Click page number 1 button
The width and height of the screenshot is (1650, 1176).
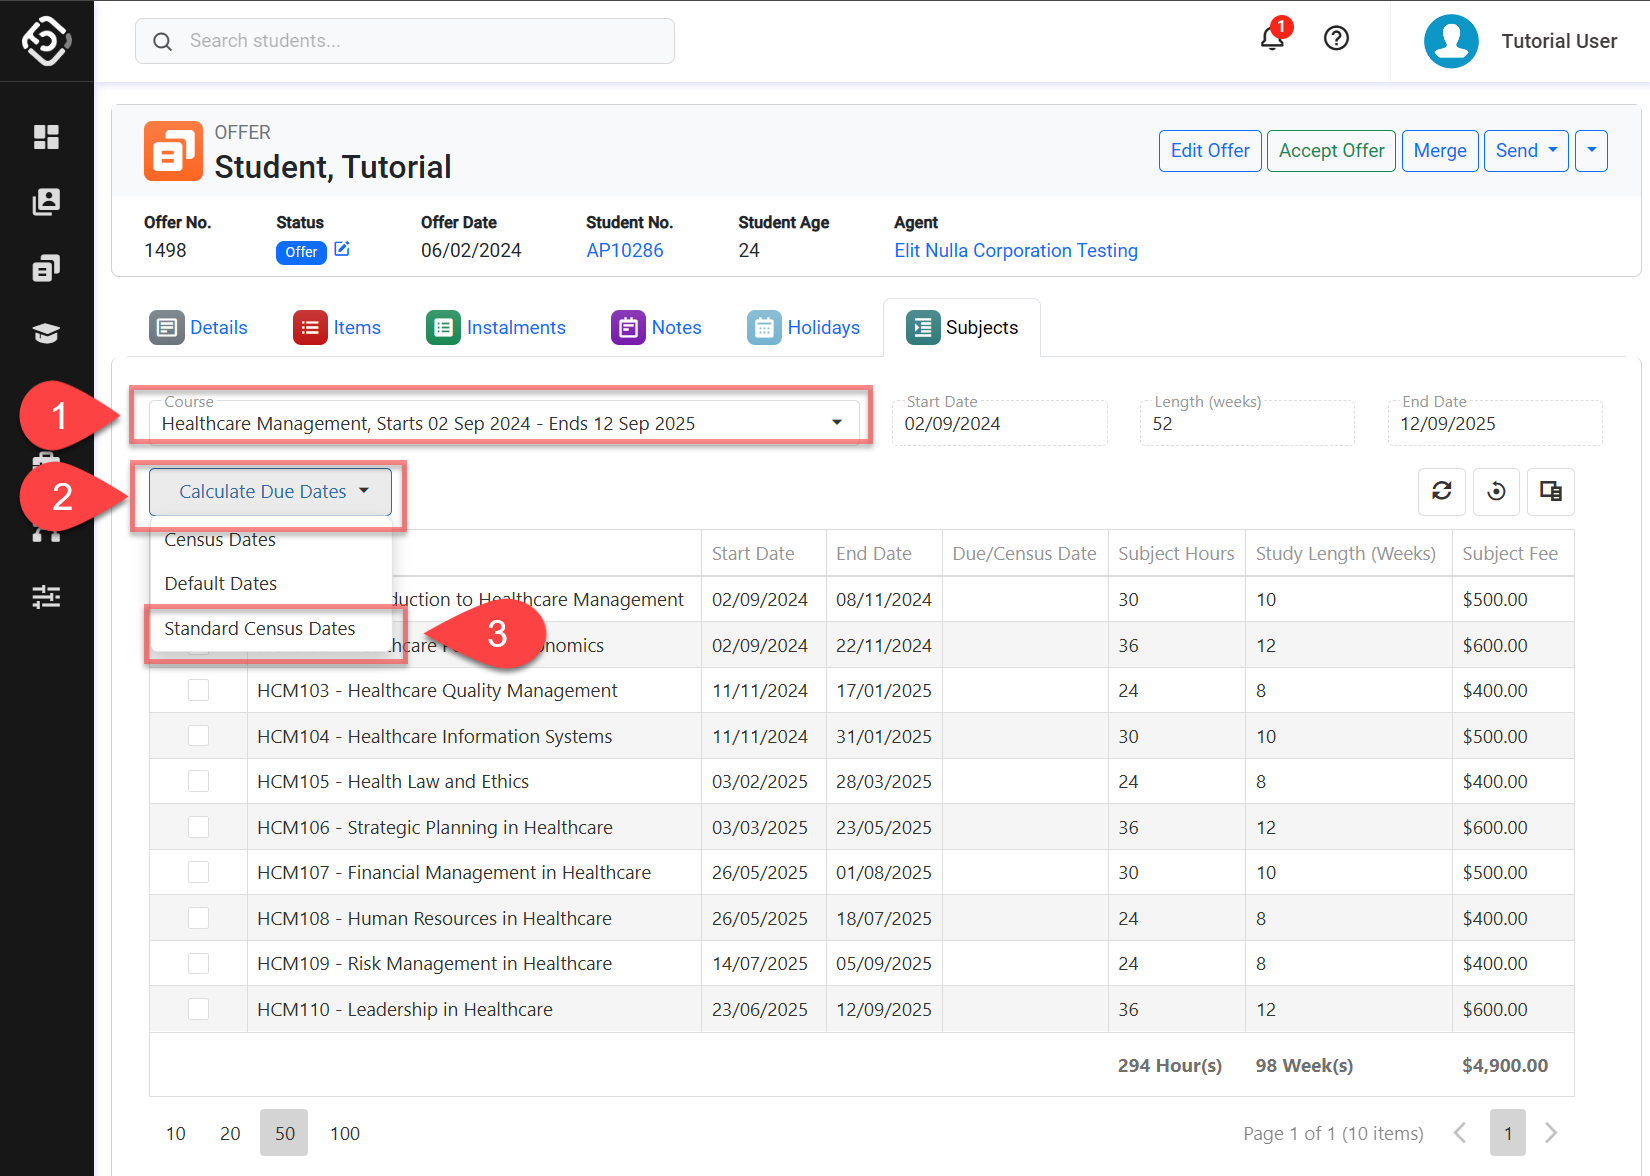click(1508, 1133)
